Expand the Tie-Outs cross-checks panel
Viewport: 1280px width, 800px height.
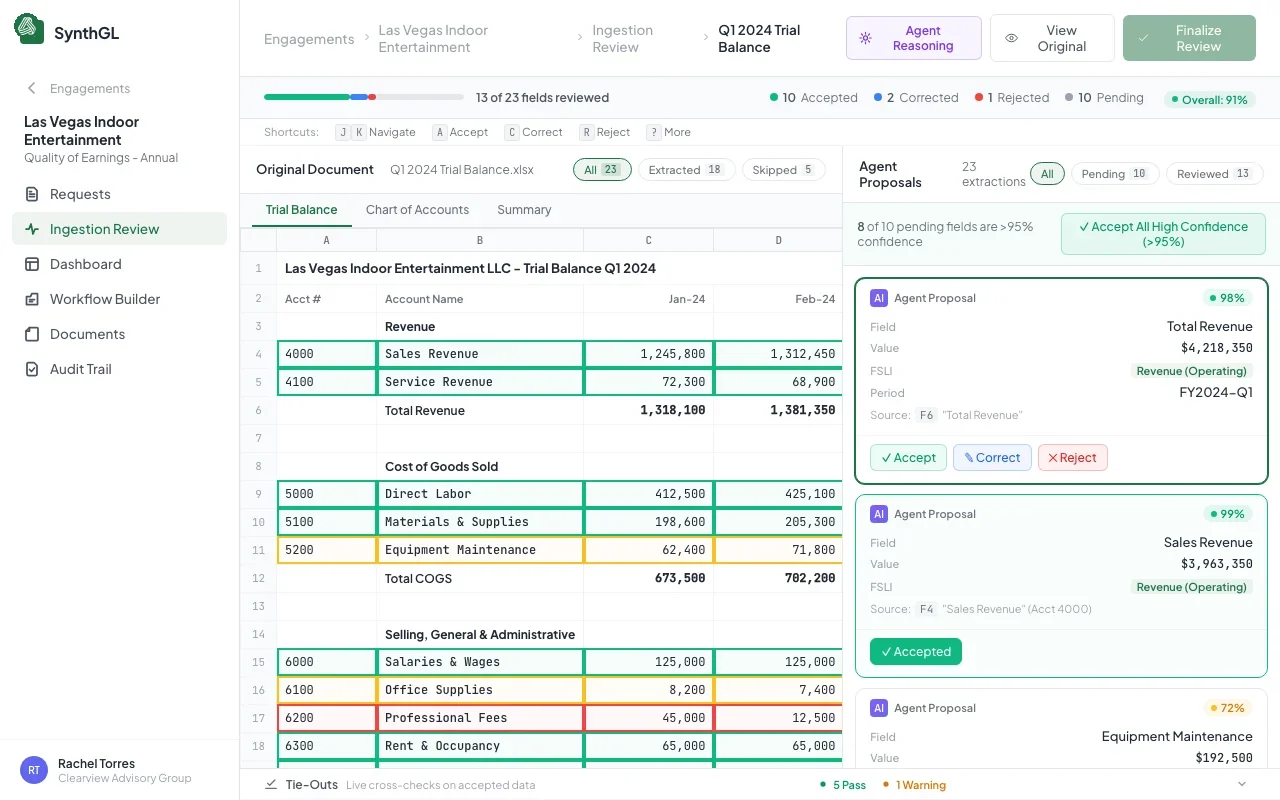point(1241,785)
